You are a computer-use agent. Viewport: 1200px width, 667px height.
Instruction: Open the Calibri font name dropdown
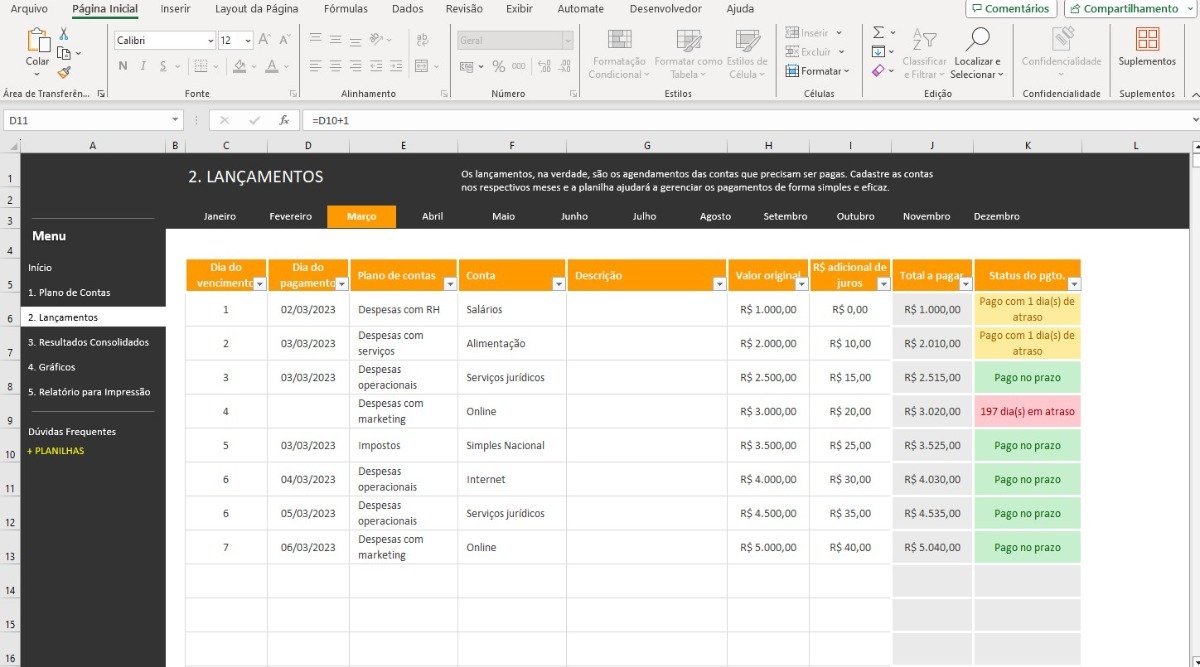[x=210, y=41]
